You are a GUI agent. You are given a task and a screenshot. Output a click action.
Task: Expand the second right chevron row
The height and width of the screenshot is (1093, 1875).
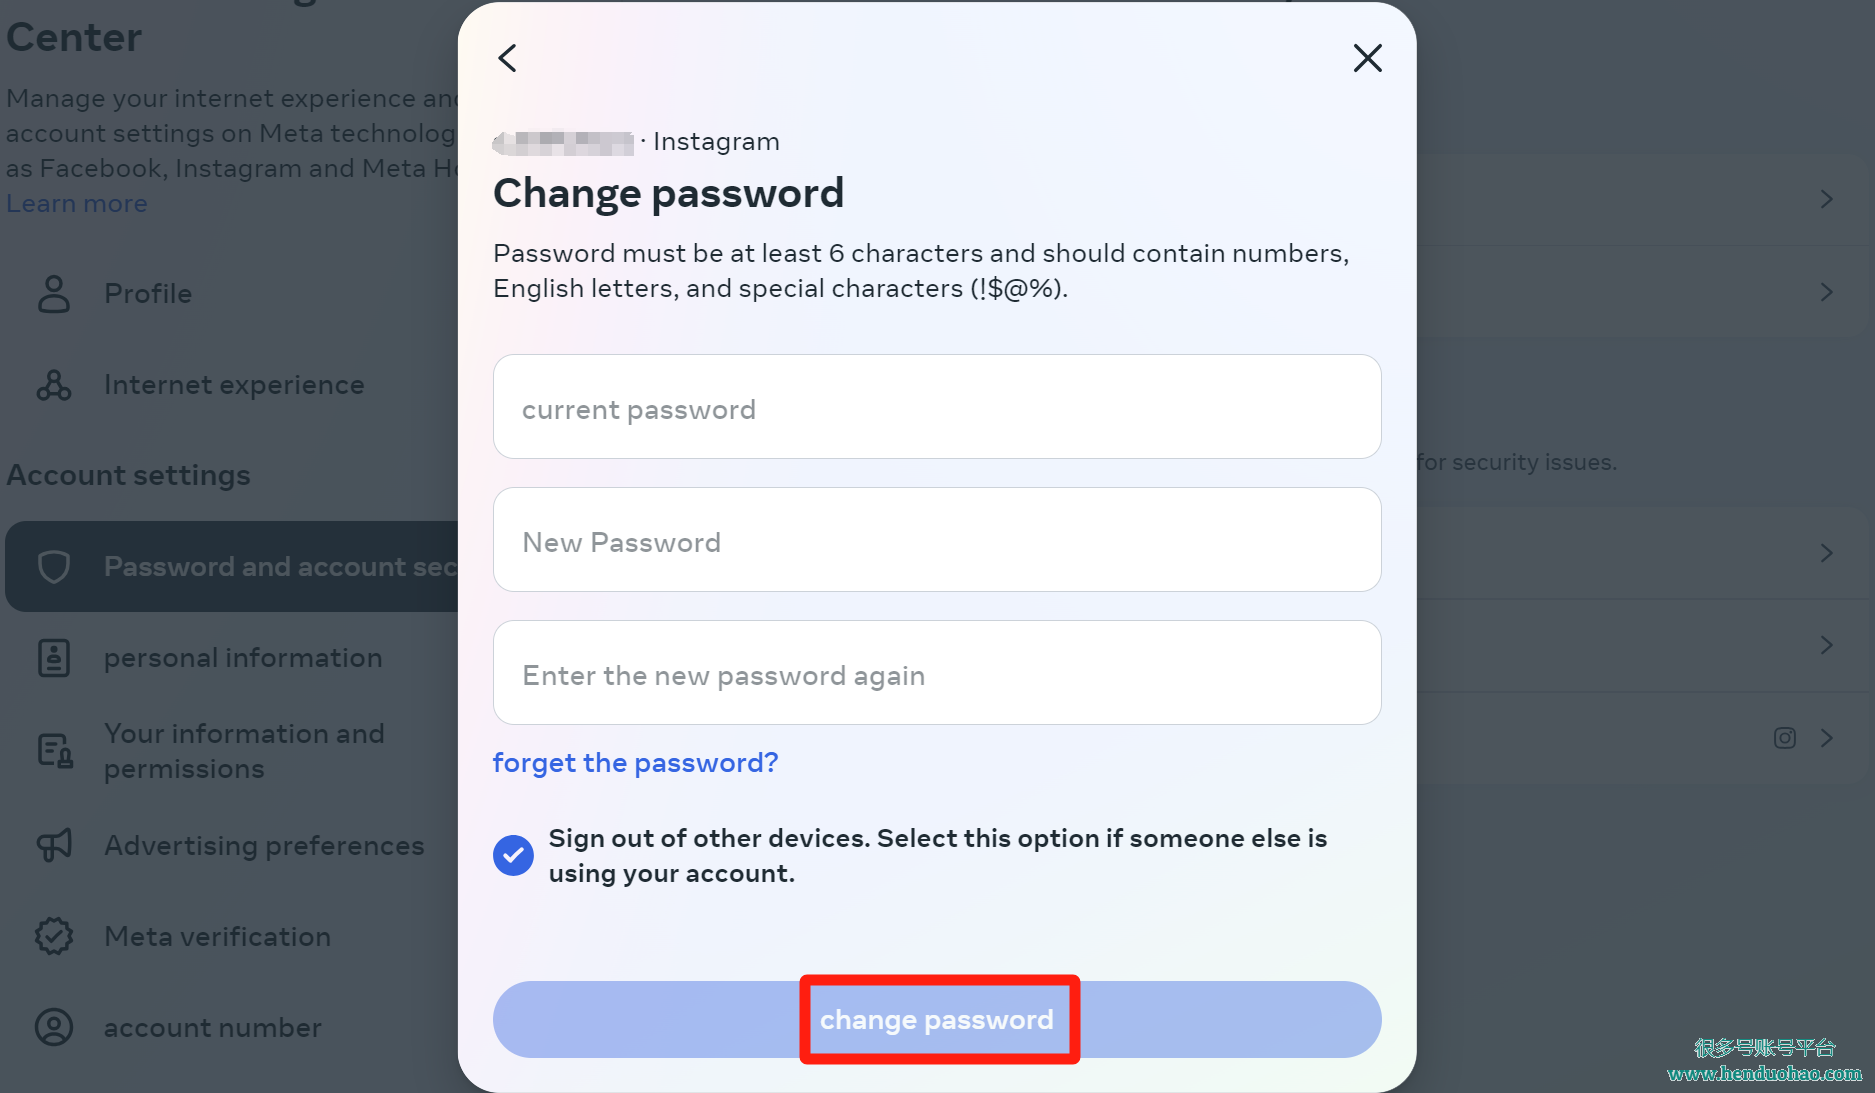[1826, 292]
